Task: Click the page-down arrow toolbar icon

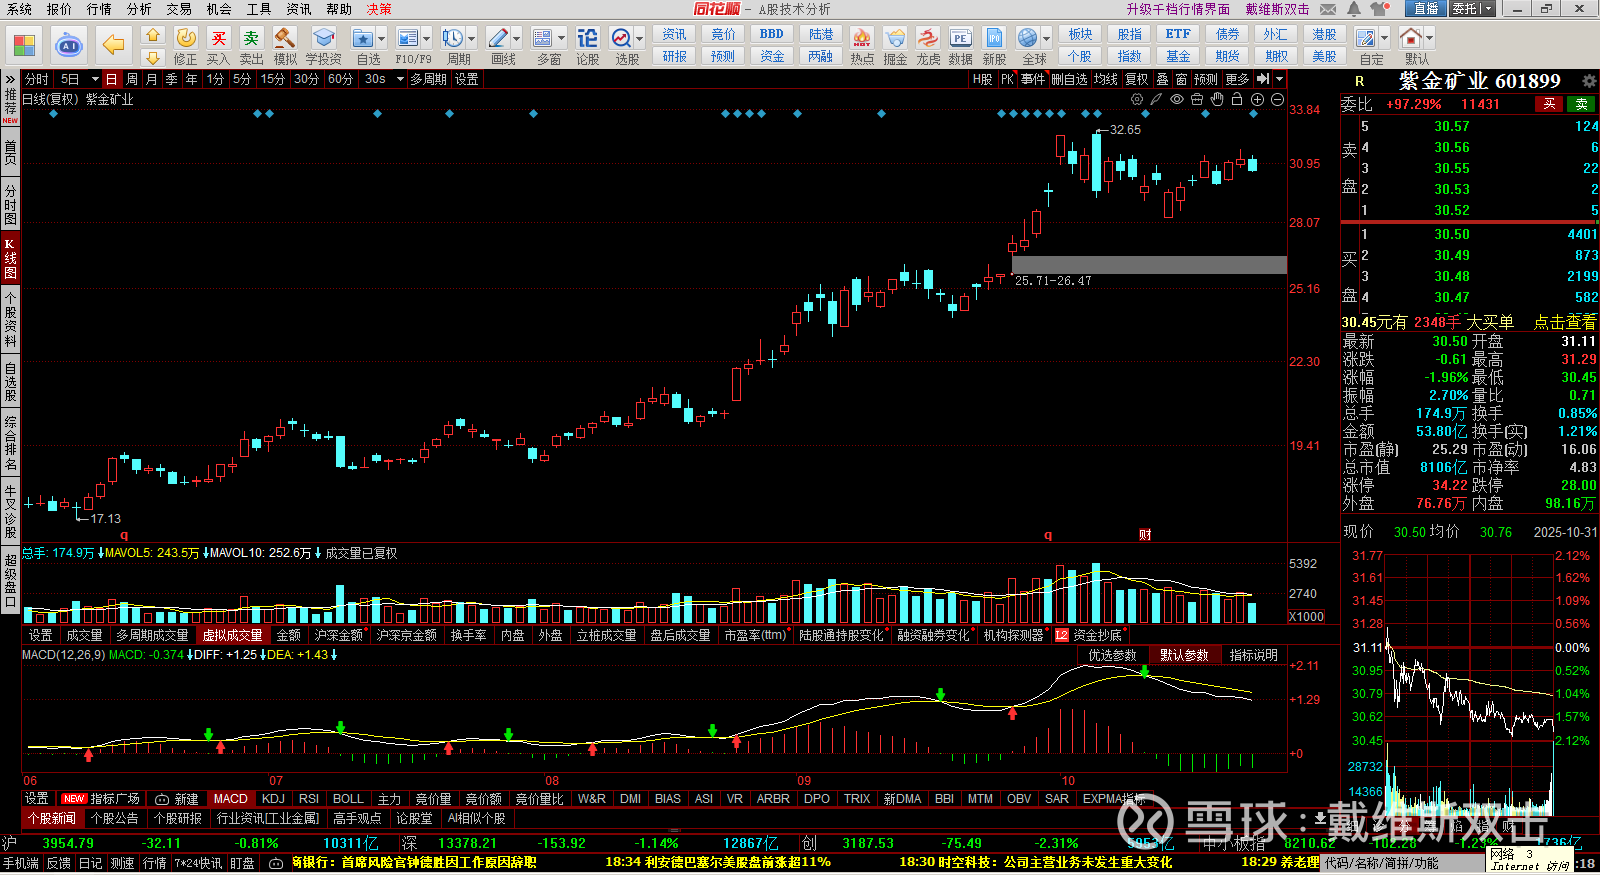Action: (153, 57)
